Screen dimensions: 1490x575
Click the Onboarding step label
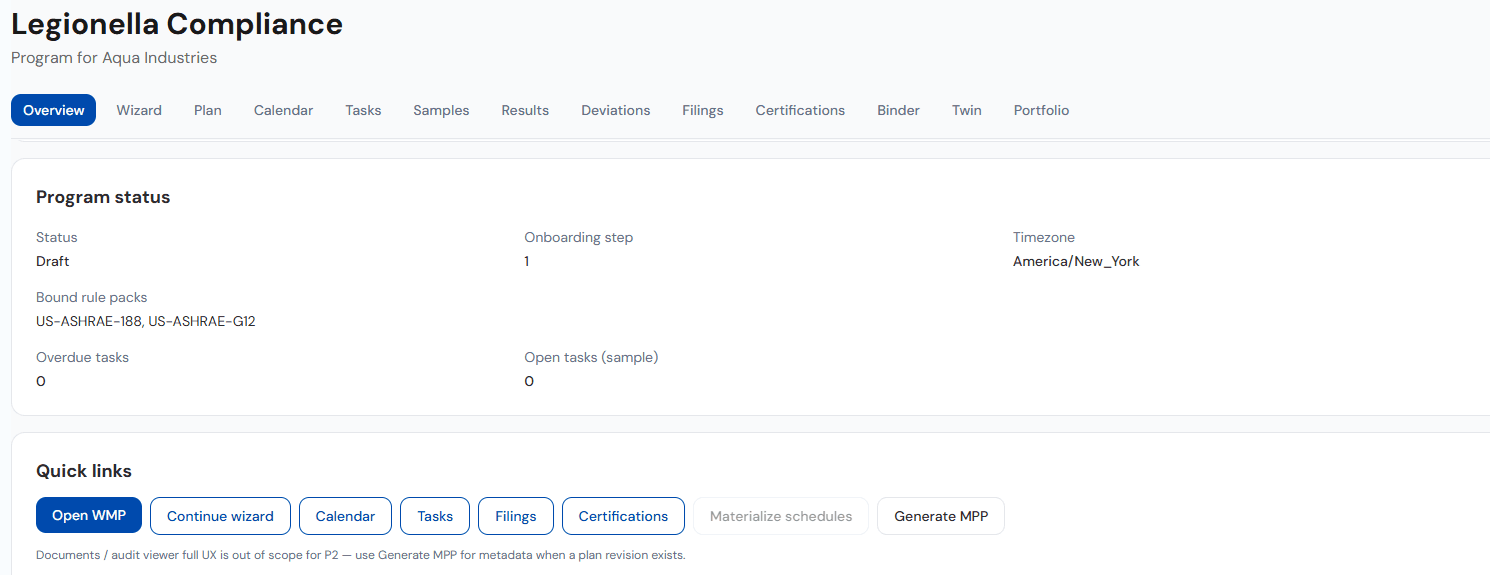coord(579,238)
